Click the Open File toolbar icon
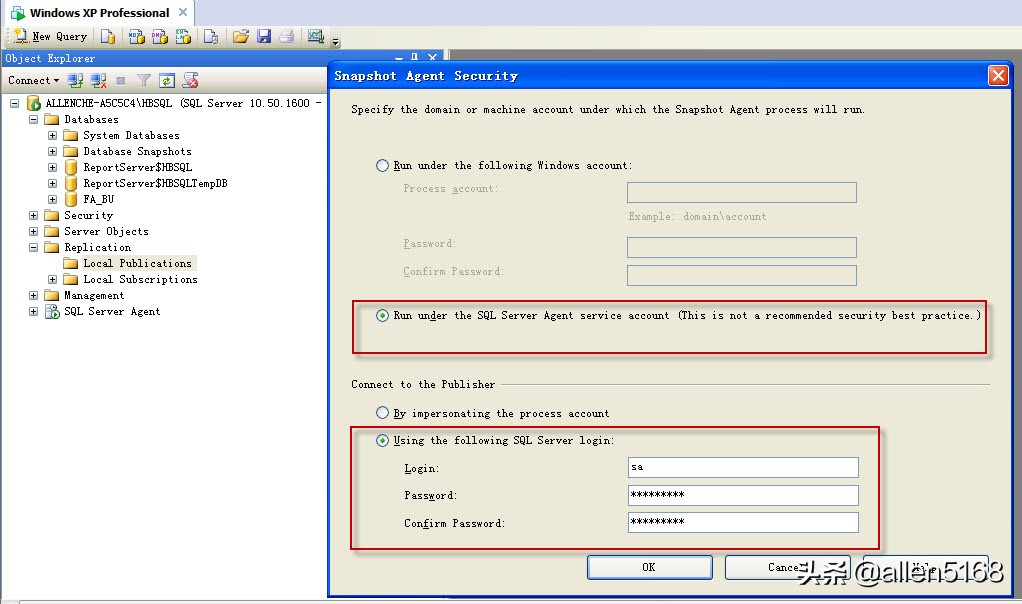The width and height of the screenshot is (1022, 604). coord(241,36)
